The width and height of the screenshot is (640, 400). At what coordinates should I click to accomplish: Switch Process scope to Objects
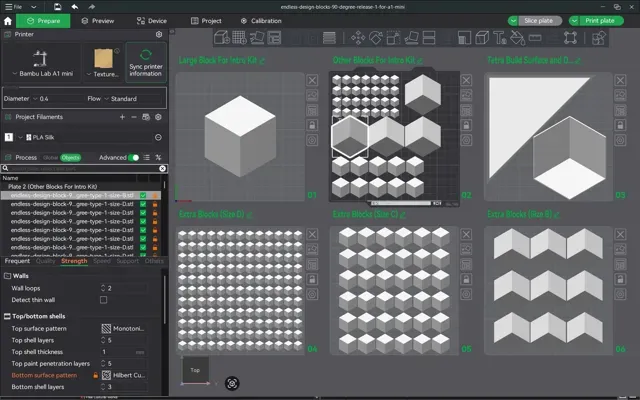coord(71,158)
